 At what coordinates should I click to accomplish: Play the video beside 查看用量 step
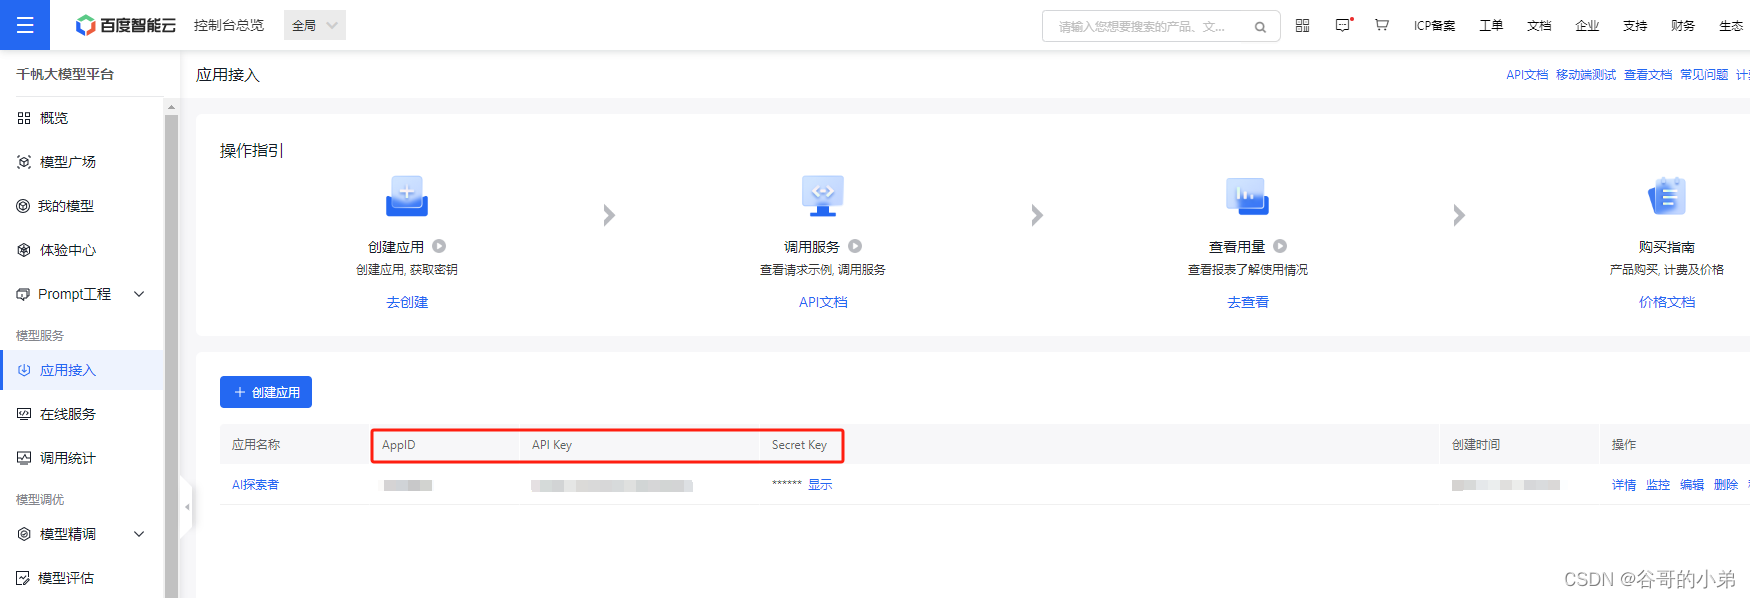coord(1280,246)
